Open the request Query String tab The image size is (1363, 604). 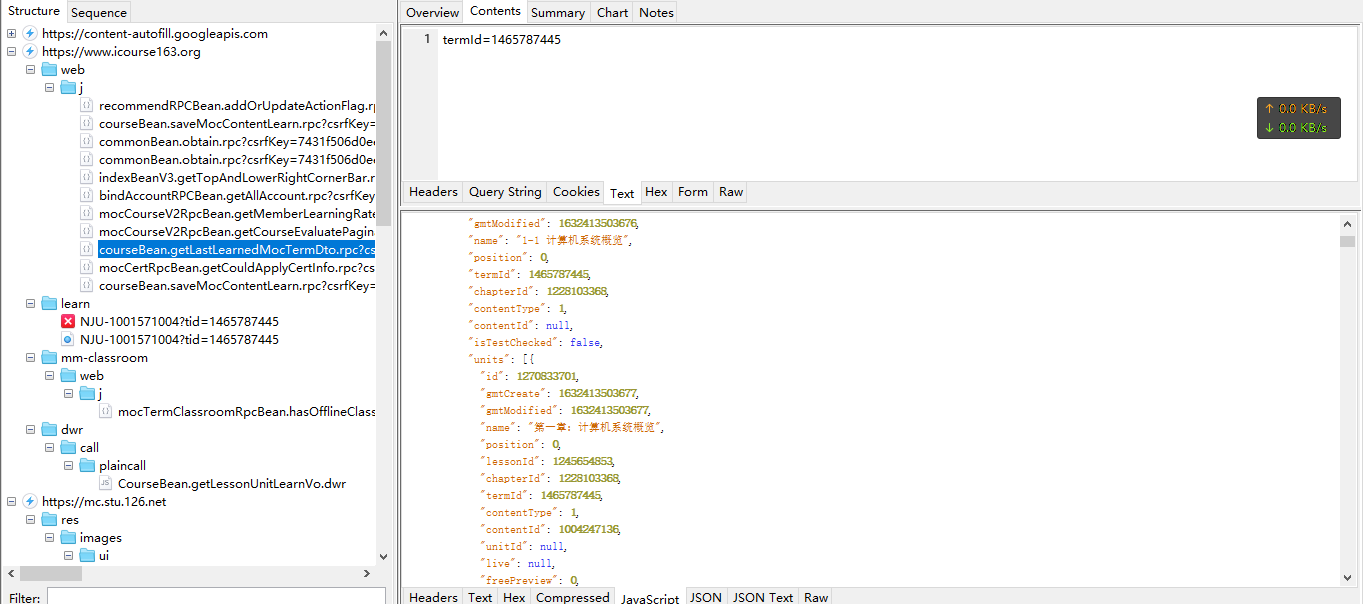pos(505,192)
